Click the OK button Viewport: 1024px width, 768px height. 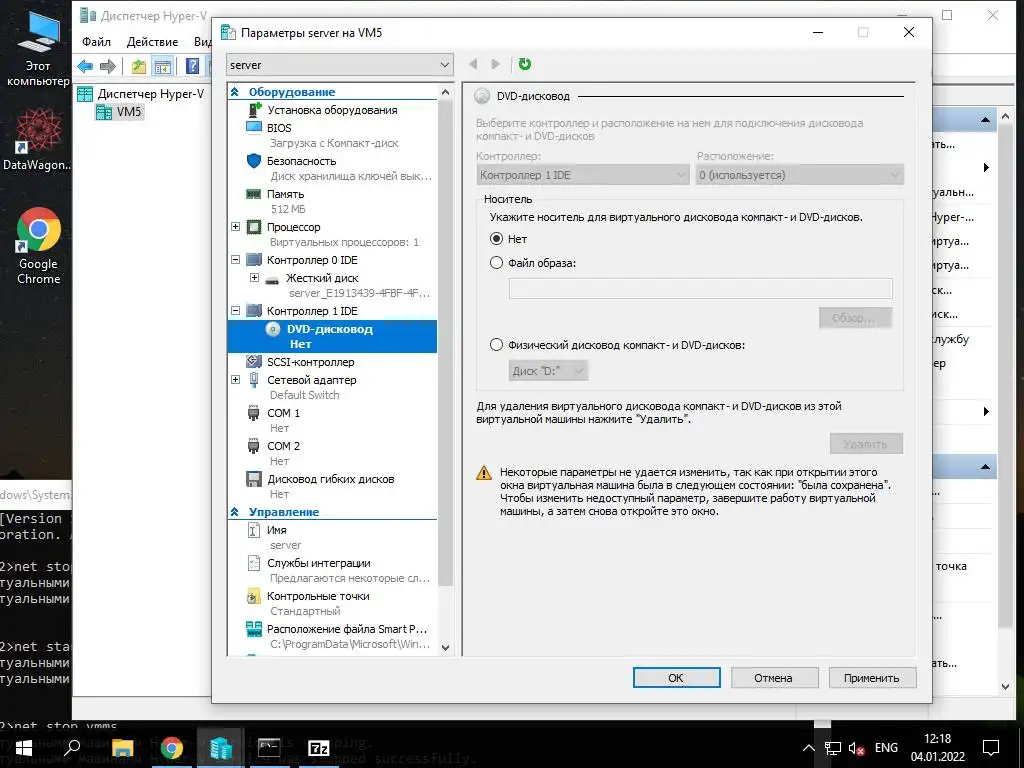[677, 678]
